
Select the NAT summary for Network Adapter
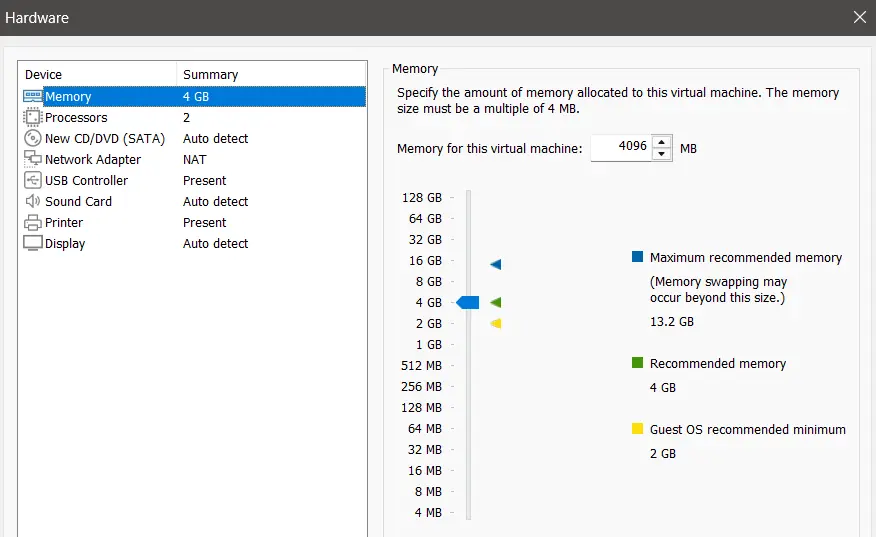coord(195,160)
